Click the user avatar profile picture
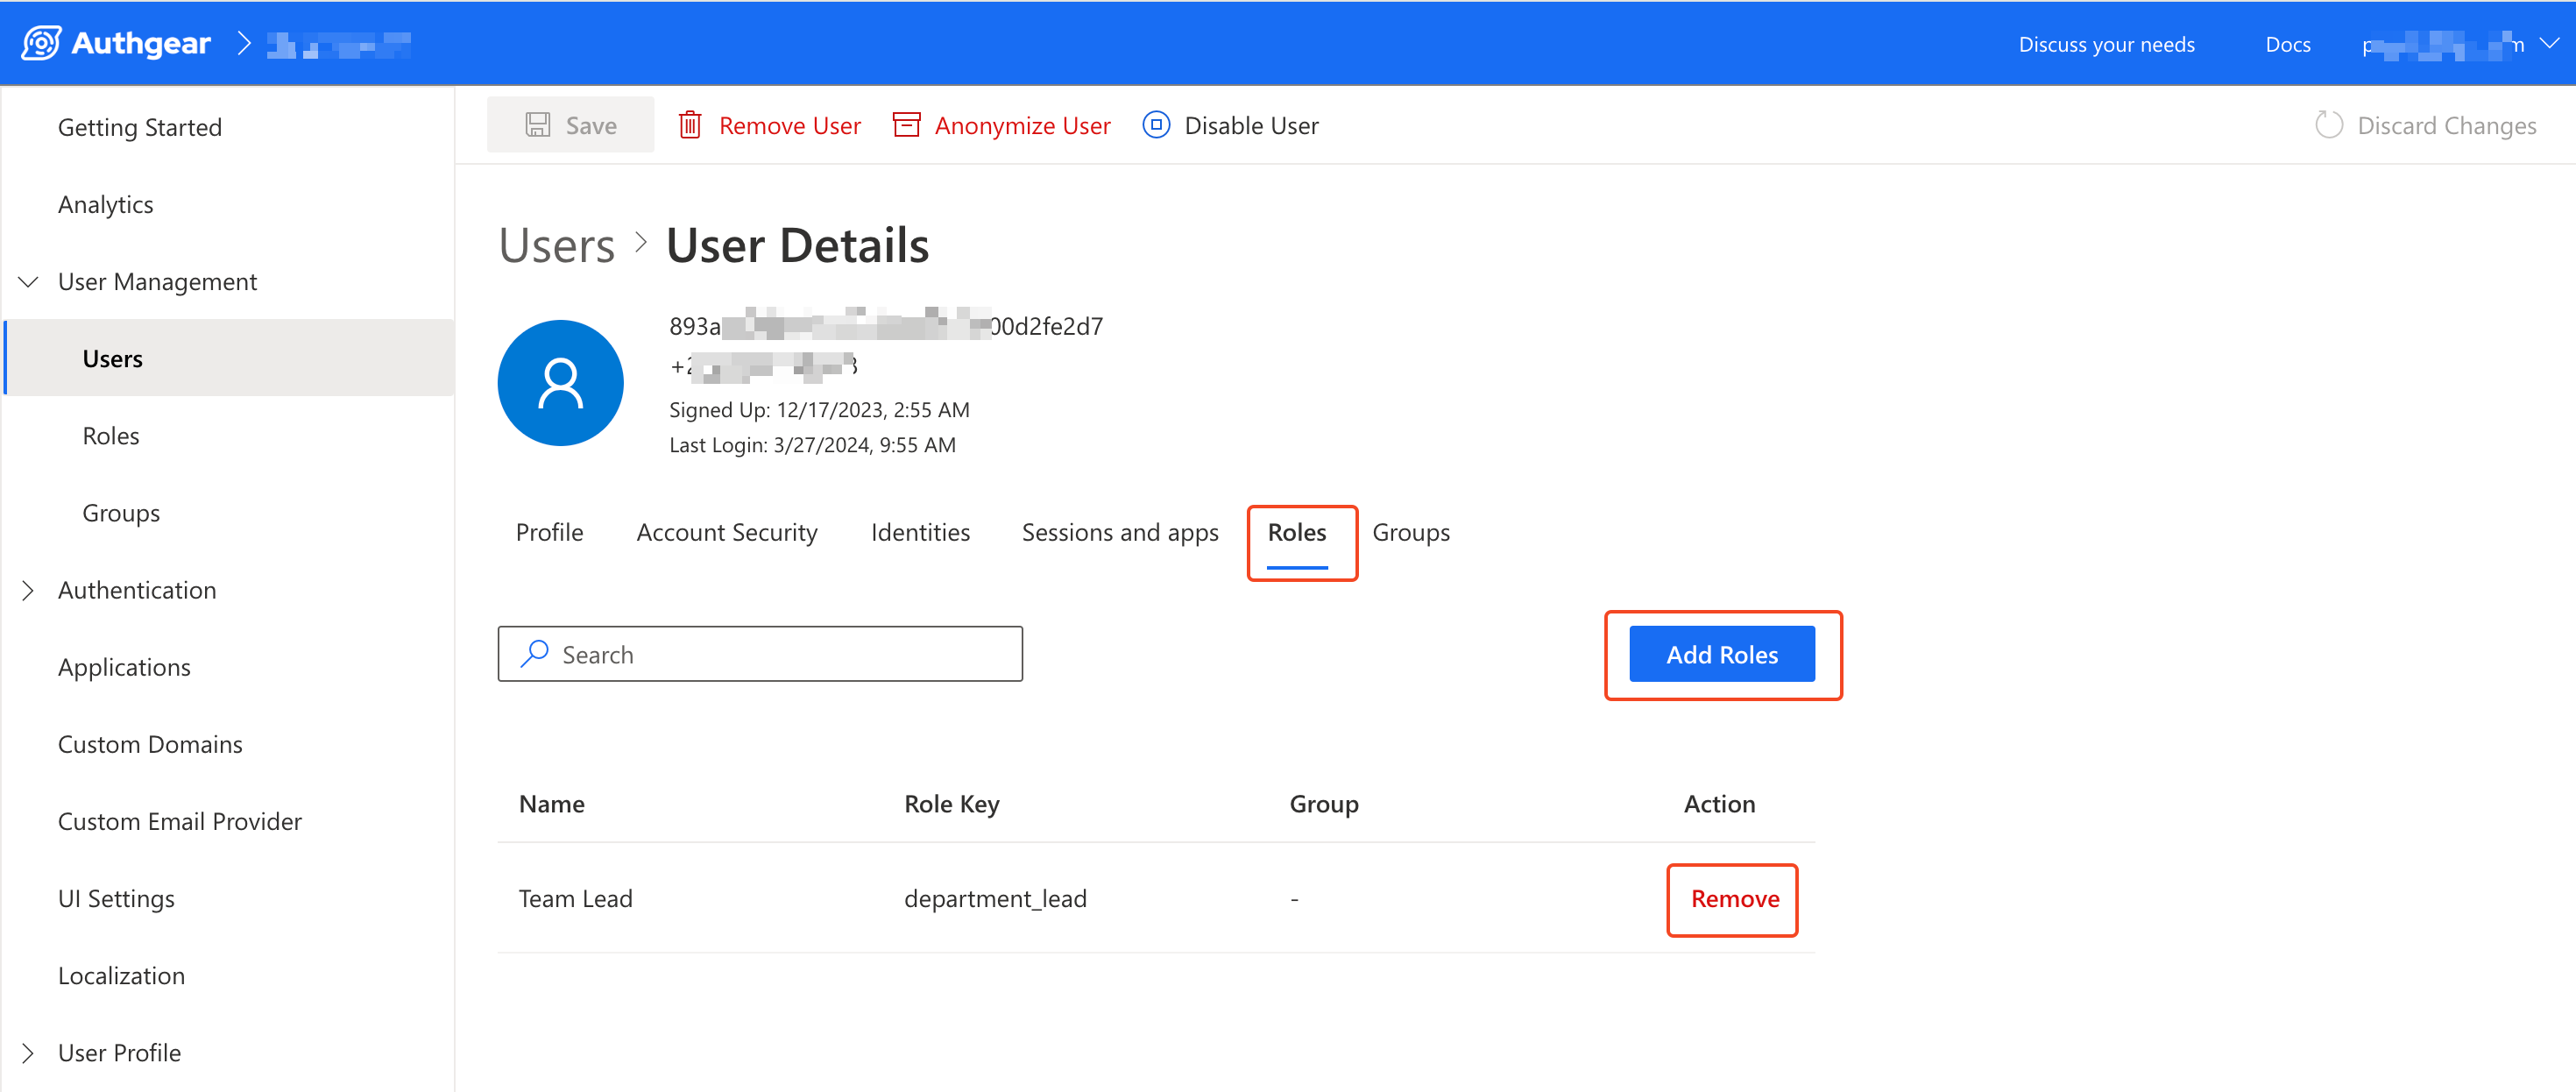Viewport: 2576px width, 1092px height. (x=560, y=383)
